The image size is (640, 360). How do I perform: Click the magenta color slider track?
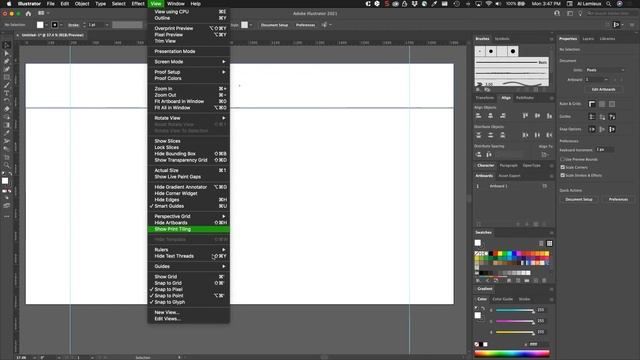515,321
